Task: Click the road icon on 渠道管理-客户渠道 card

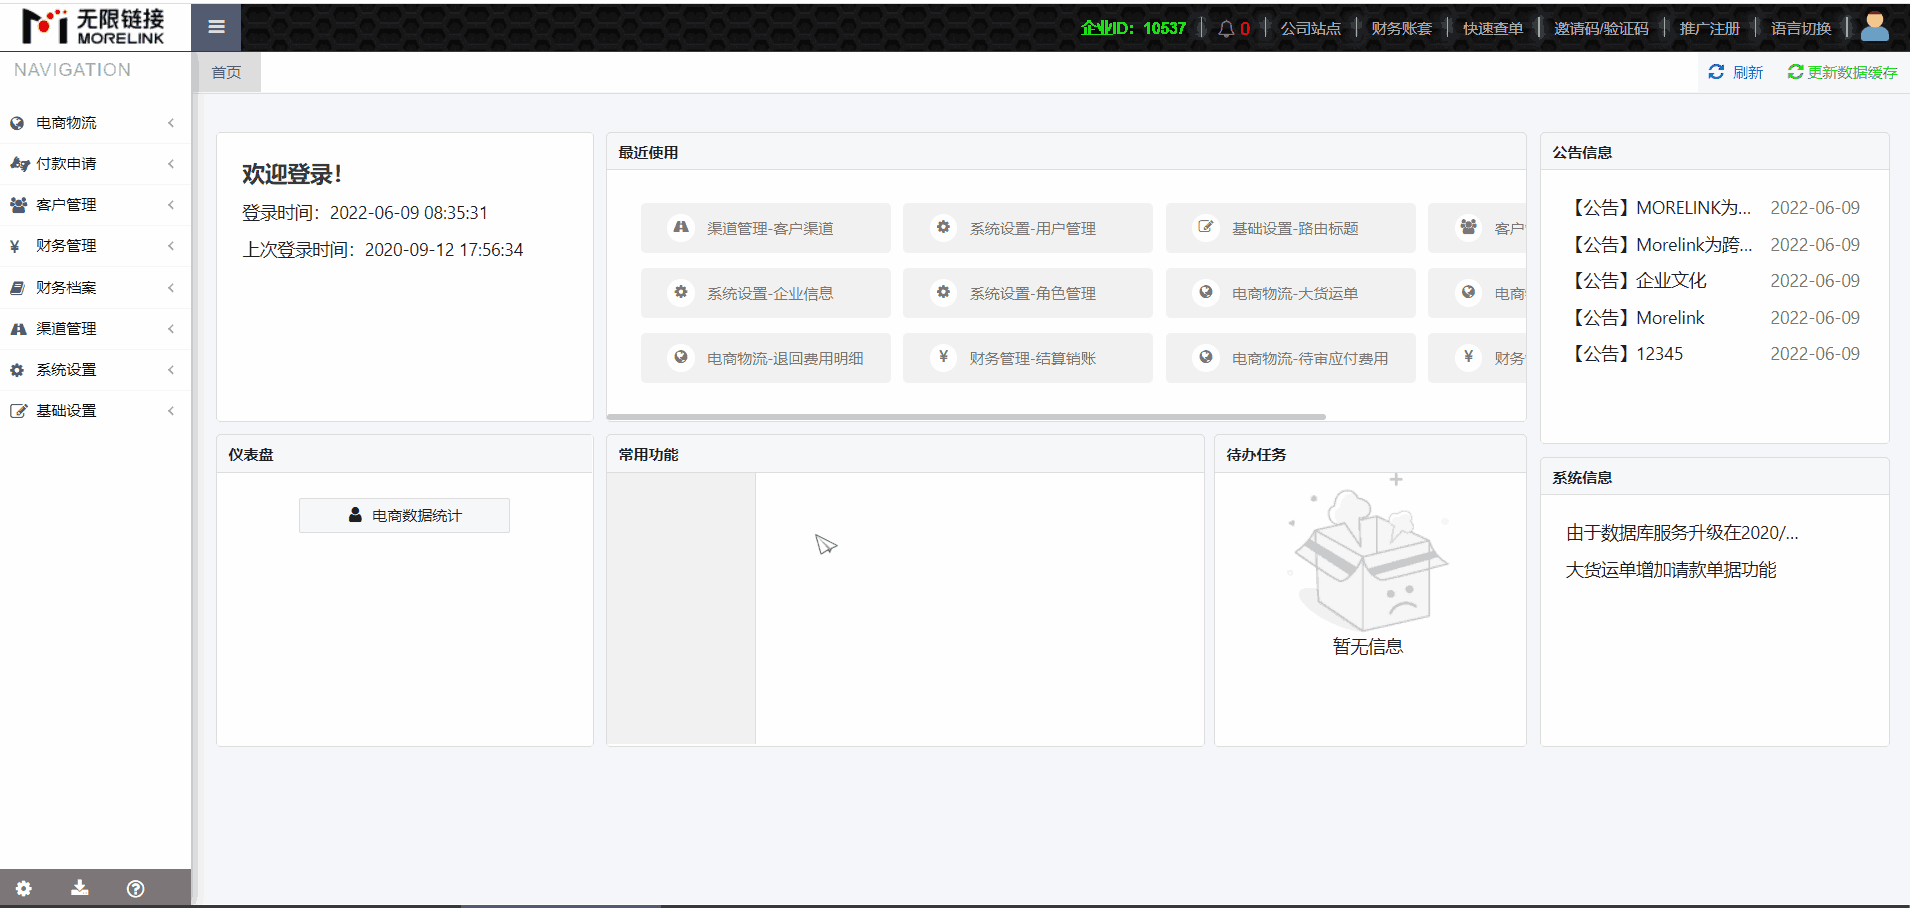Action: tap(681, 227)
